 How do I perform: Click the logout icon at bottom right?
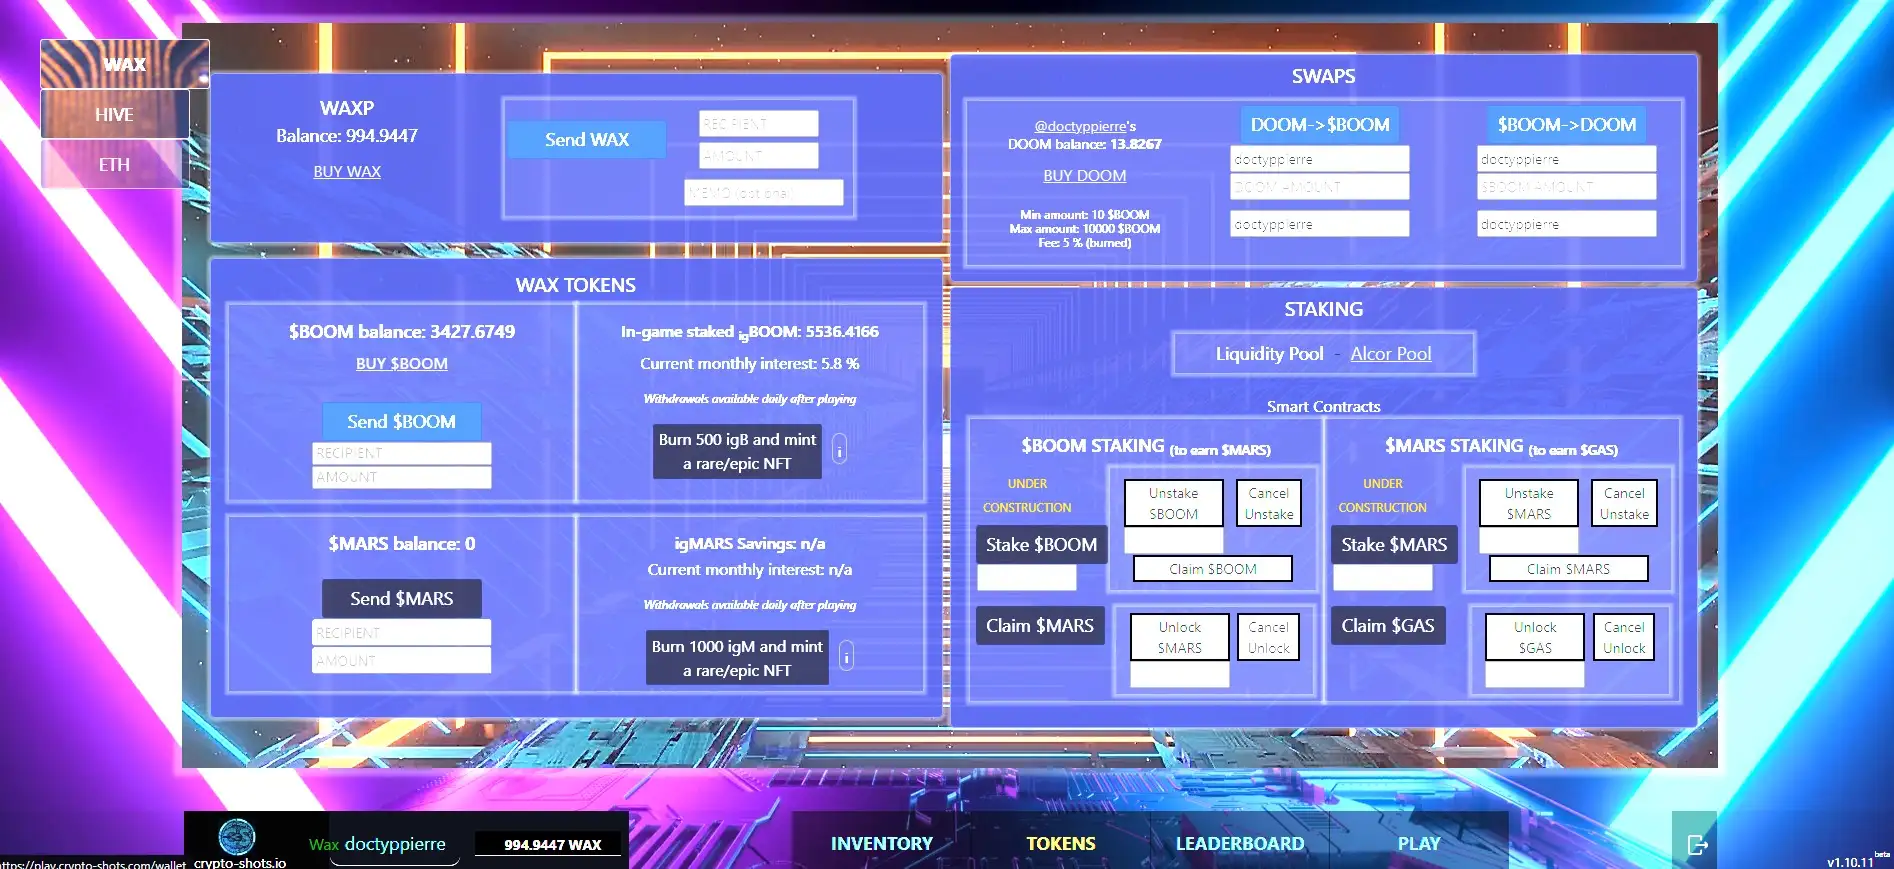(x=1696, y=843)
